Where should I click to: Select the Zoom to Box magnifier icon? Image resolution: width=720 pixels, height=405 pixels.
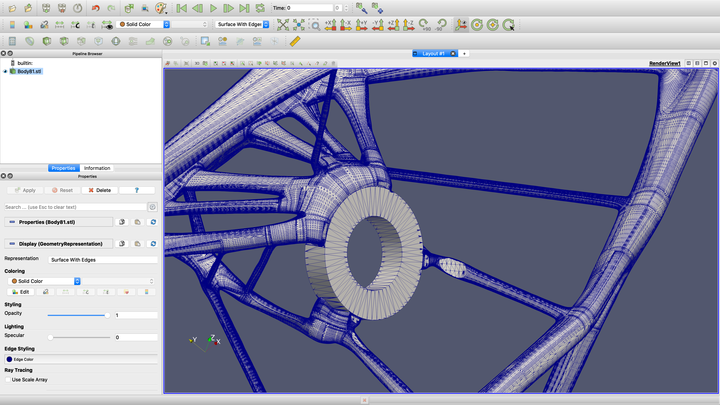[315, 24]
